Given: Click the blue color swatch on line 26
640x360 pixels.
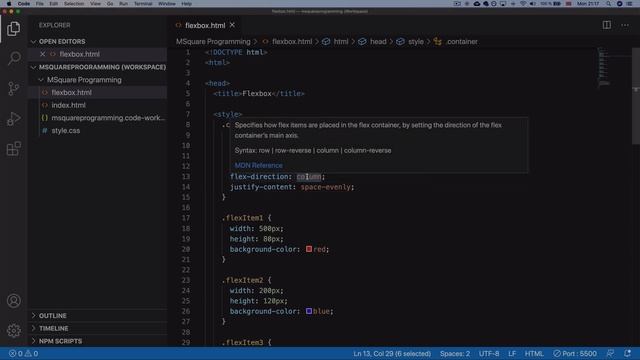Looking at the screenshot, I should (x=309, y=311).
